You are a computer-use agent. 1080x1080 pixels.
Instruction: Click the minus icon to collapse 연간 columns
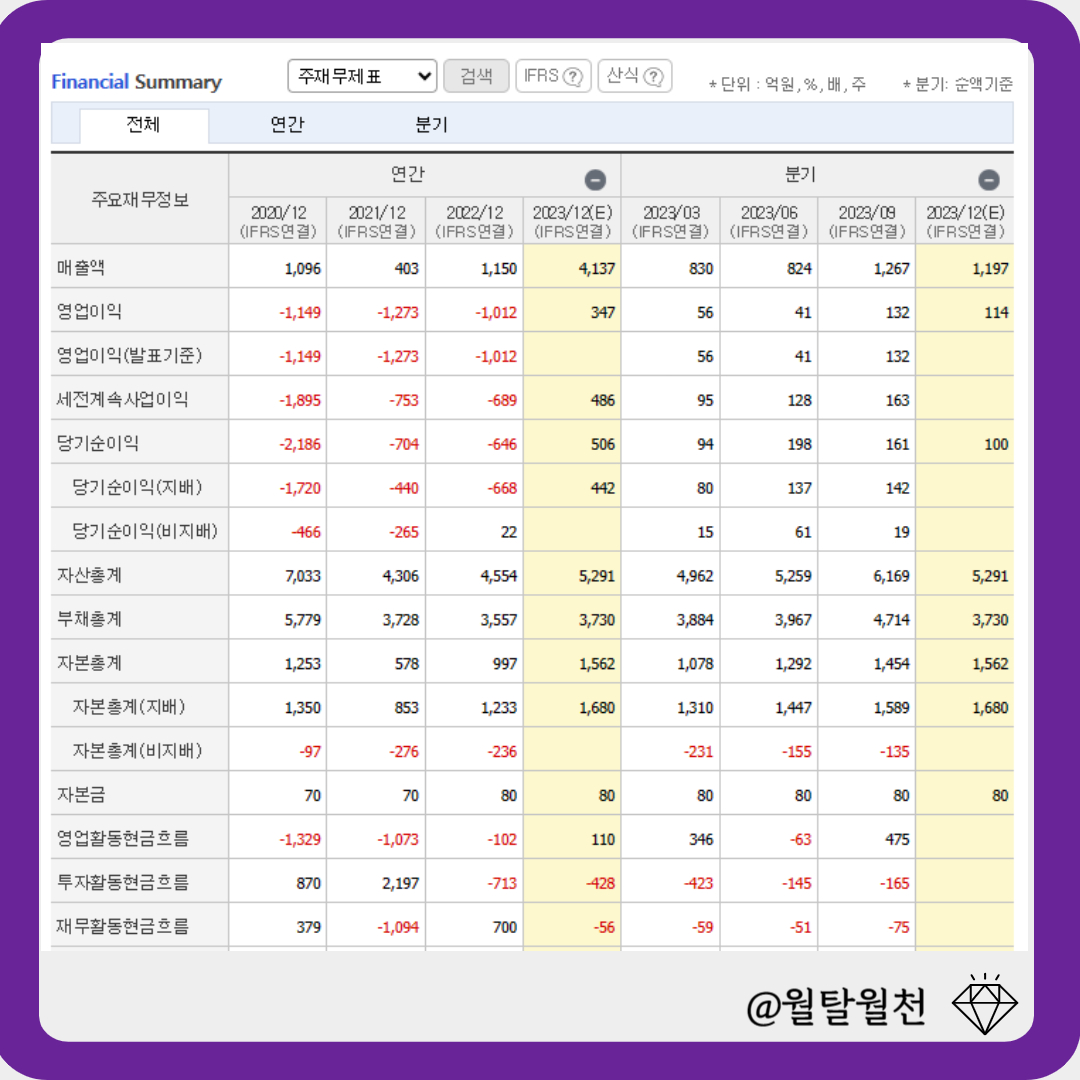(x=596, y=180)
